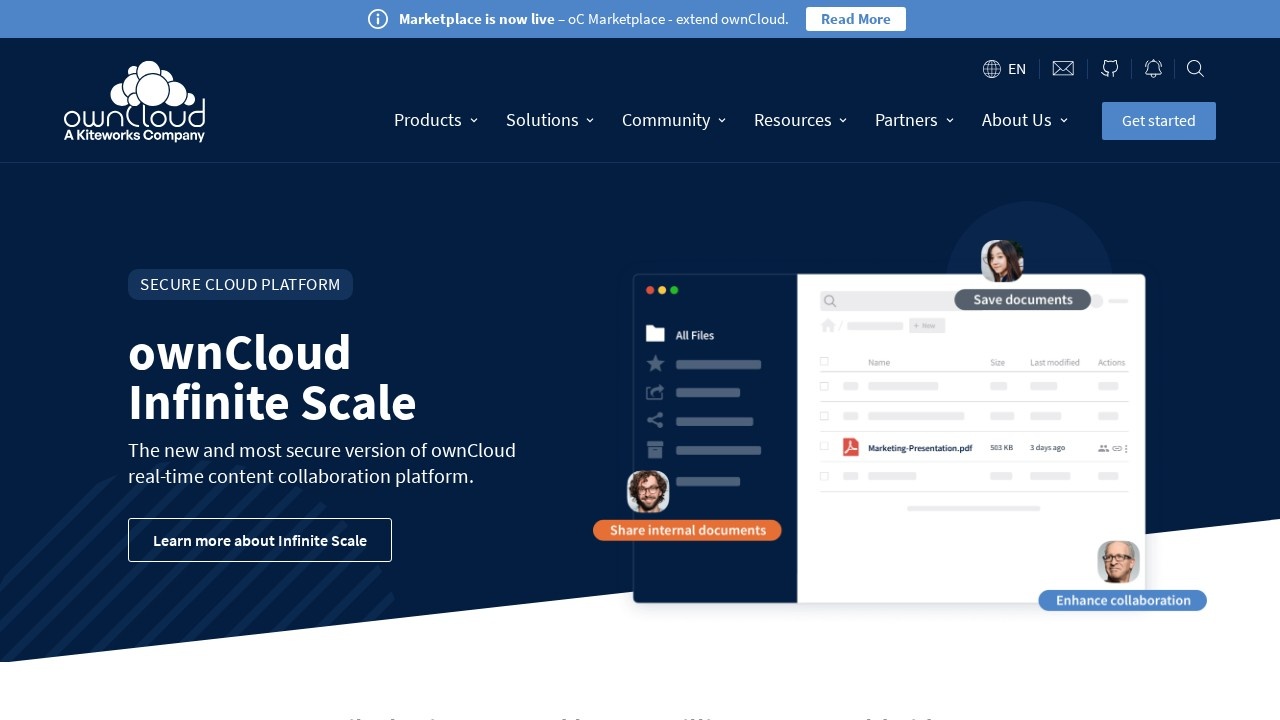Open the About Us menu
This screenshot has height=720, width=1280.
tap(1017, 120)
